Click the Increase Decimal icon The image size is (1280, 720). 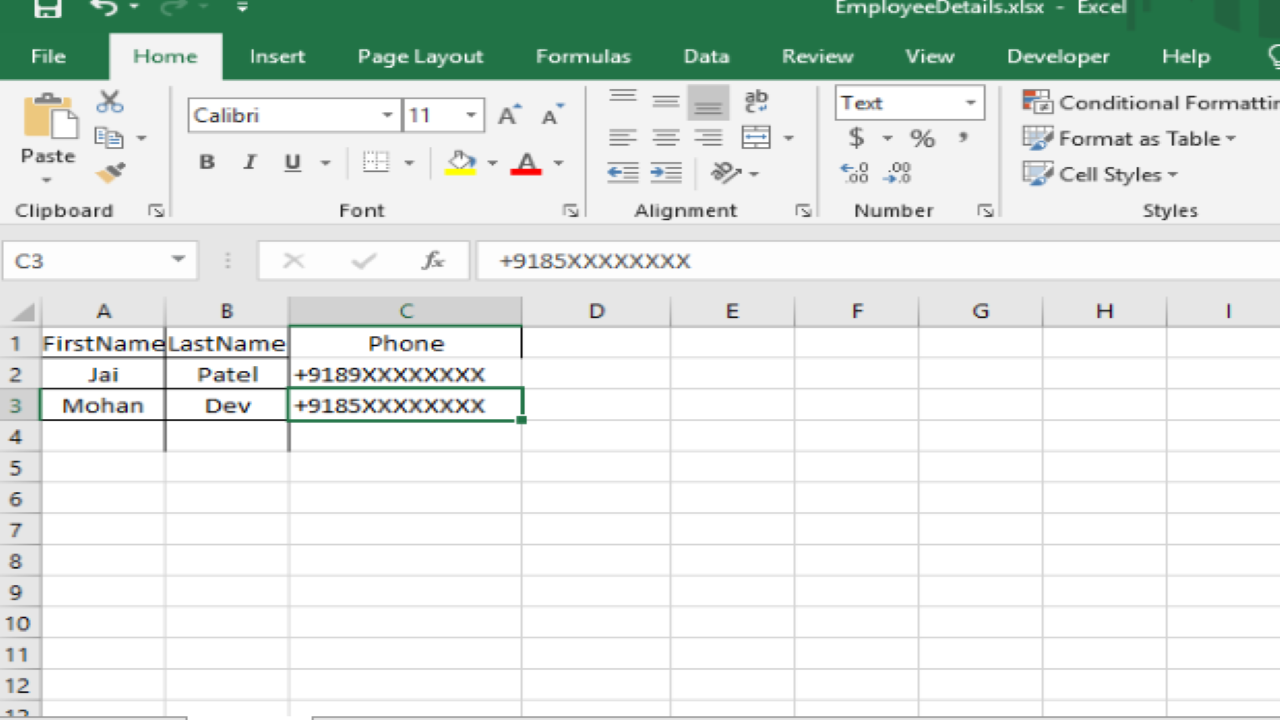855,174
